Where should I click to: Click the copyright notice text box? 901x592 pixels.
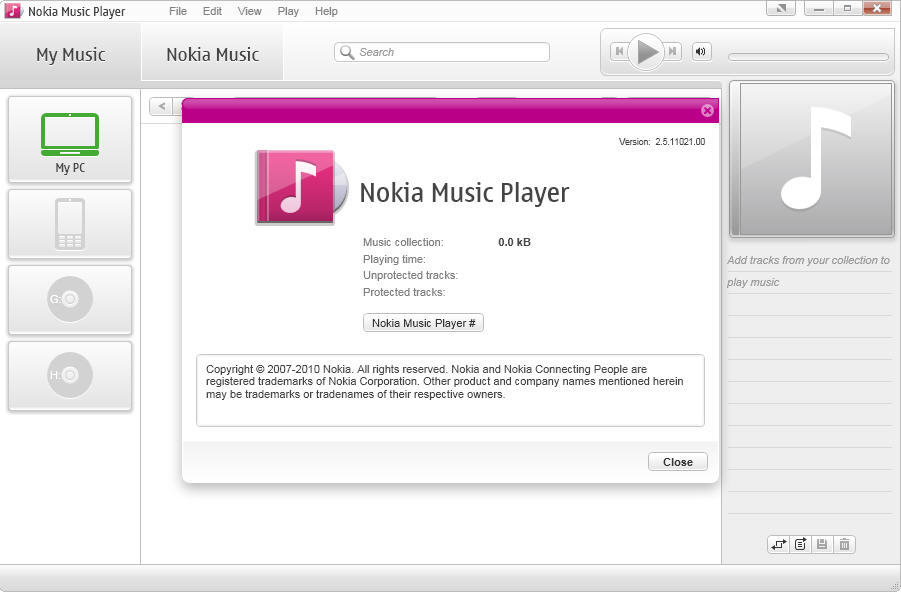(x=450, y=390)
